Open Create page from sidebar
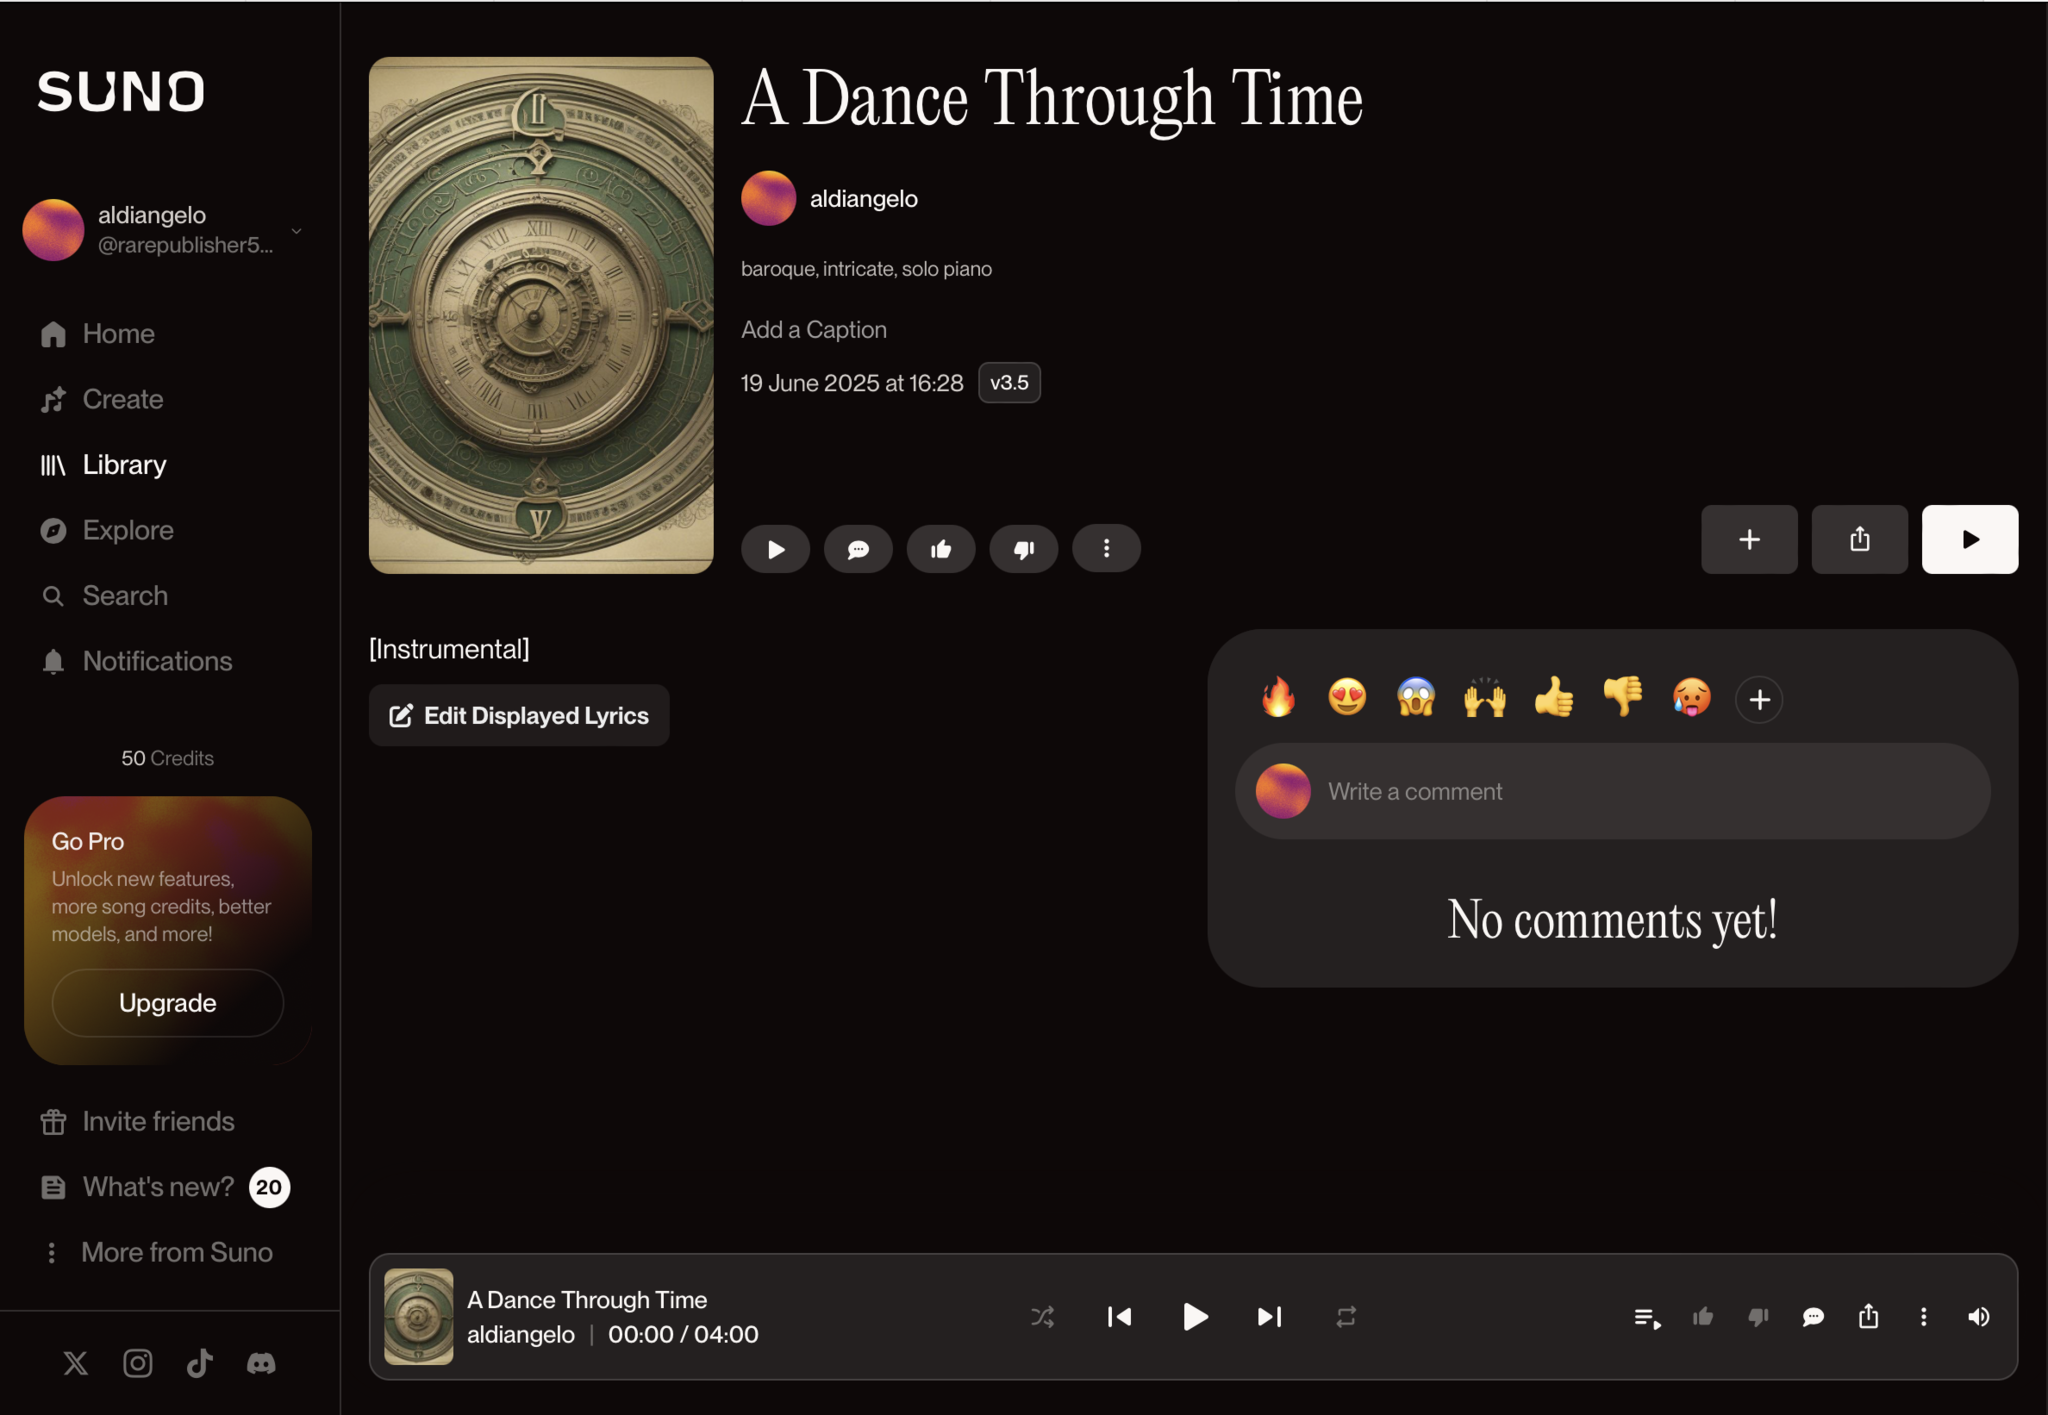The width and height of the screenshot is (2048, 1415). [122, 399]
